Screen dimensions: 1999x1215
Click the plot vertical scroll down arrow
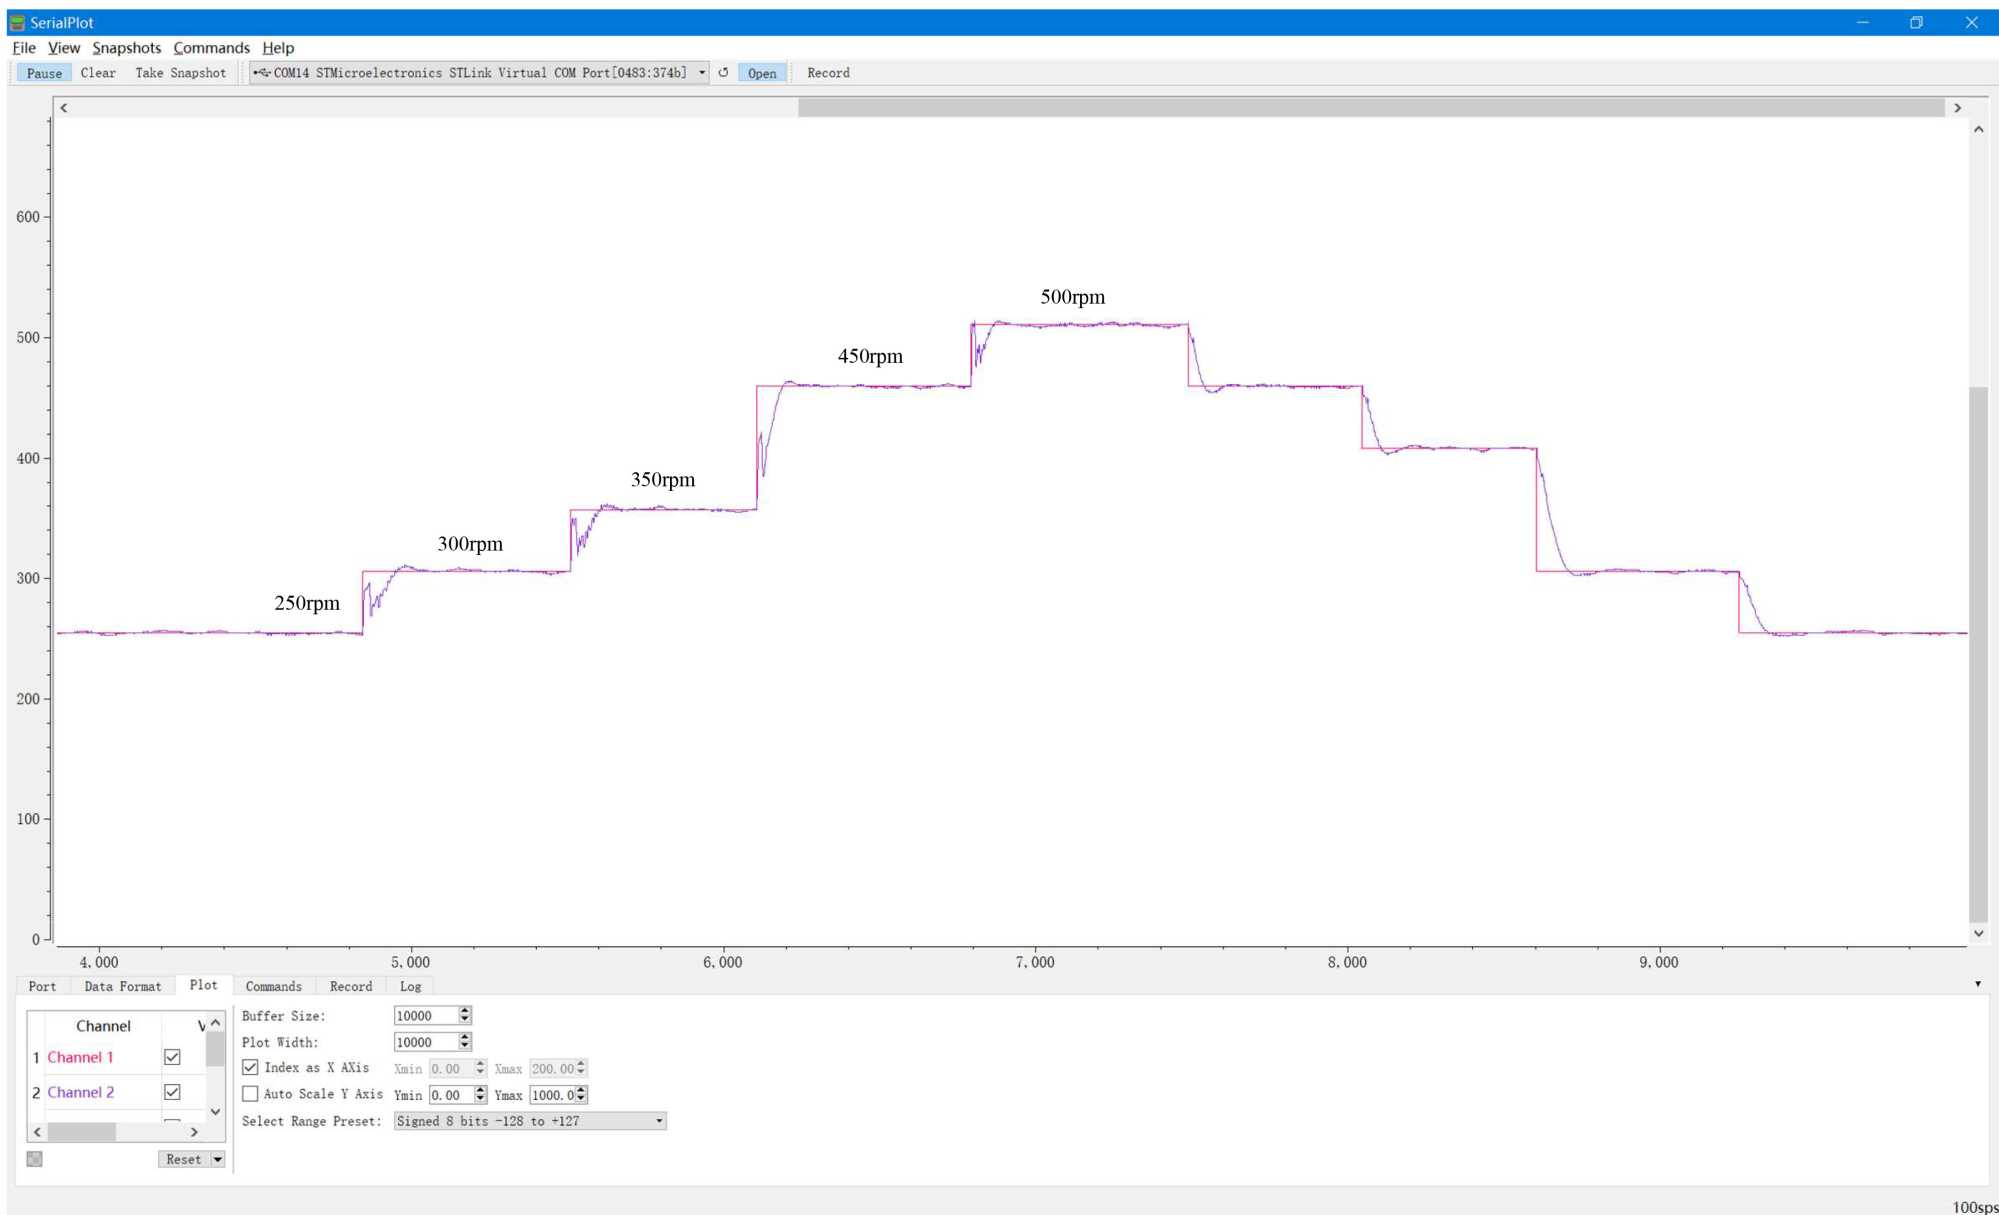1978,933
